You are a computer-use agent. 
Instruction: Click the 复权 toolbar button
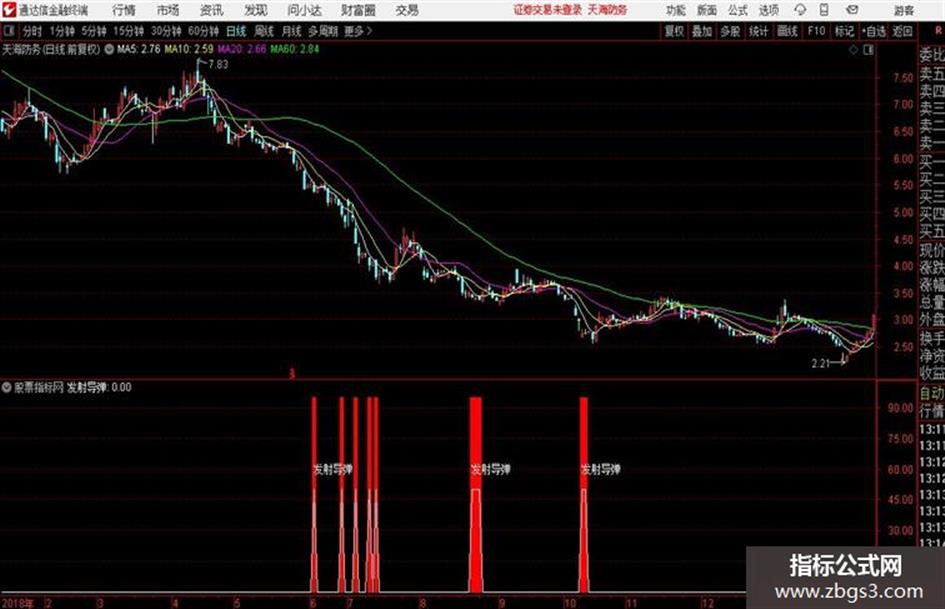click(674, 31)
